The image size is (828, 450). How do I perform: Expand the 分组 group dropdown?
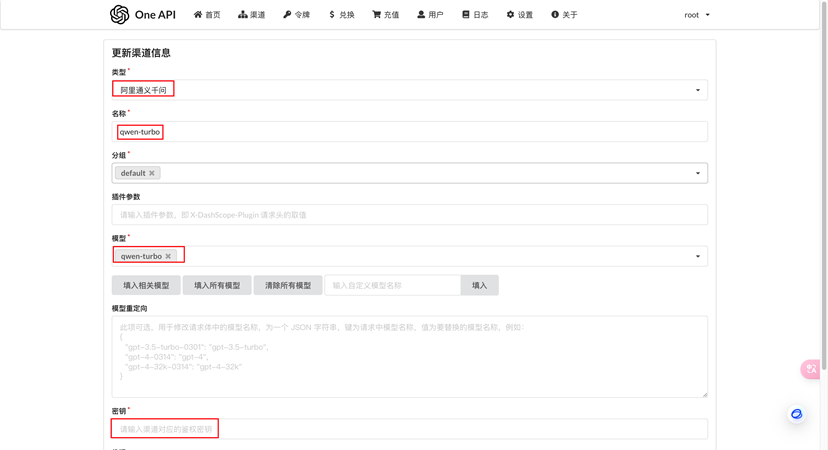click(x=697, y=173)
